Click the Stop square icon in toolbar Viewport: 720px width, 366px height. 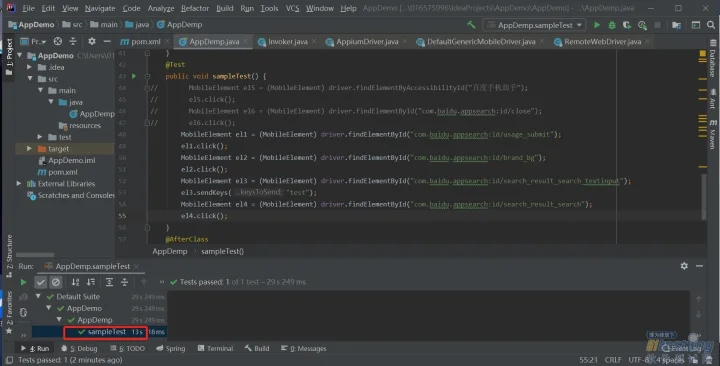(658, 25)
